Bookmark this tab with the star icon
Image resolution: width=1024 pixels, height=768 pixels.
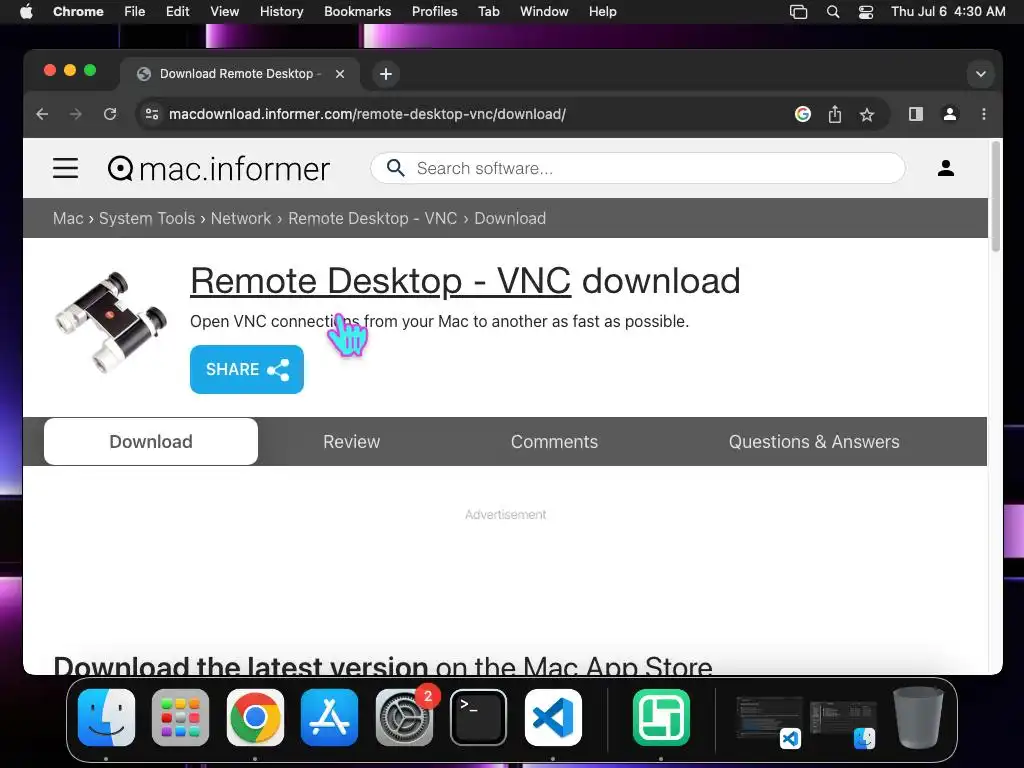click(x=867, y=115)
